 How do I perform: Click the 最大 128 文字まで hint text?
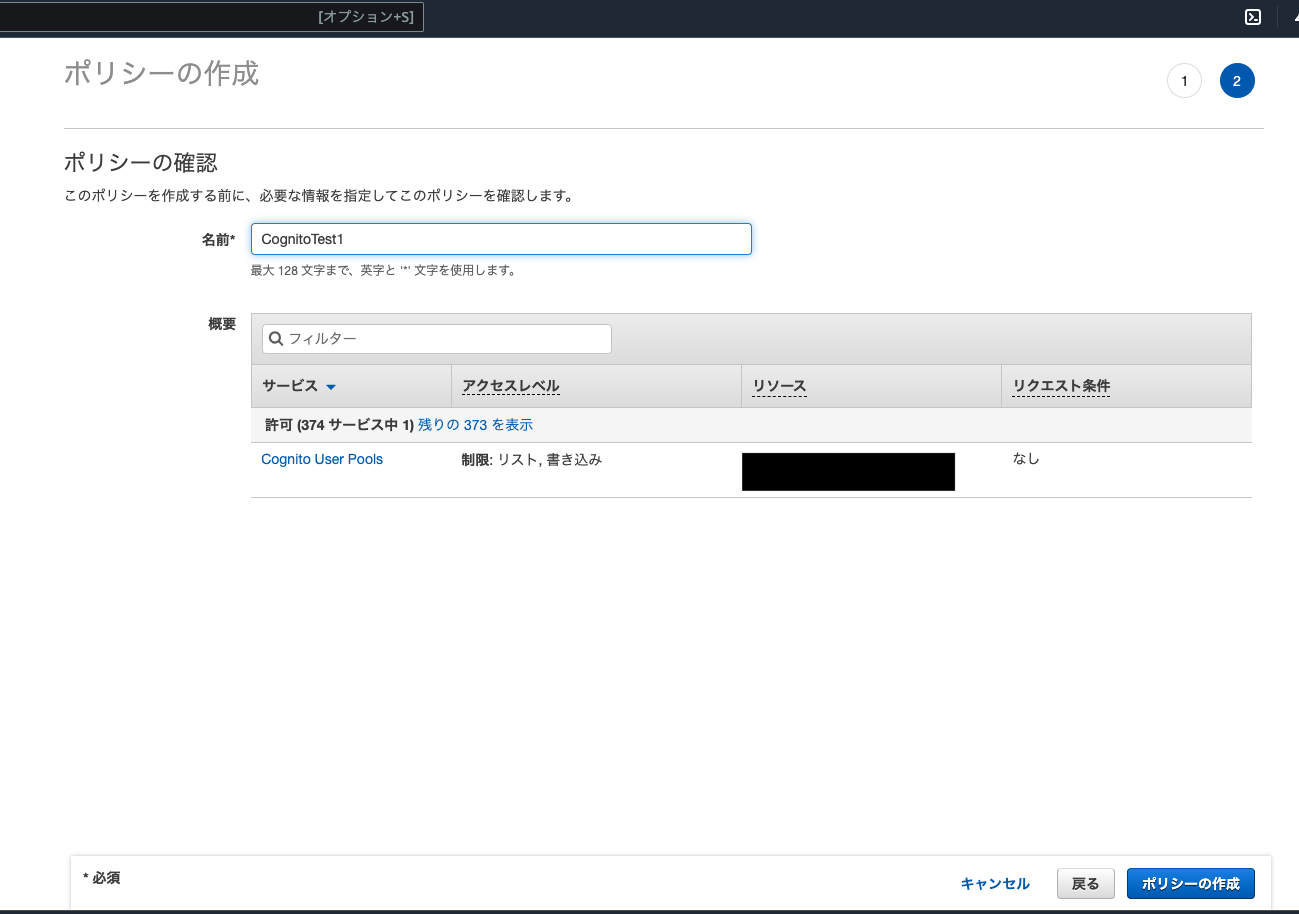384,270
